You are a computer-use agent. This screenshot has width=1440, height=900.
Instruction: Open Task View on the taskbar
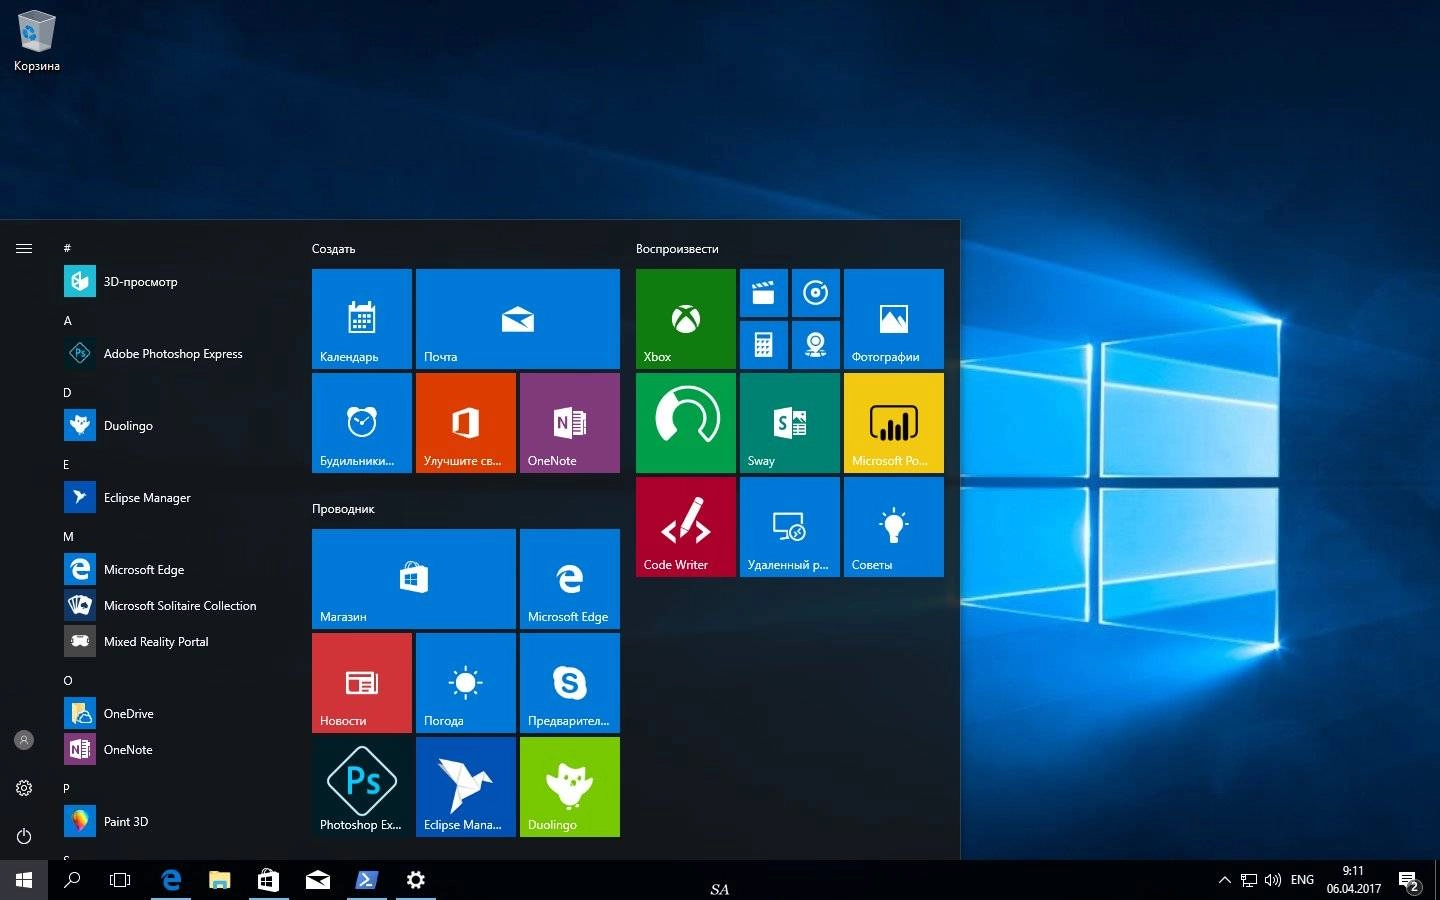(120, 880)
